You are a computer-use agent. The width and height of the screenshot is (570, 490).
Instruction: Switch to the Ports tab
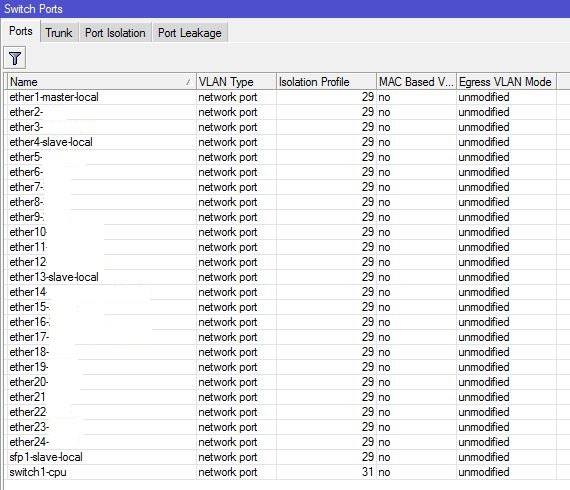21,31
